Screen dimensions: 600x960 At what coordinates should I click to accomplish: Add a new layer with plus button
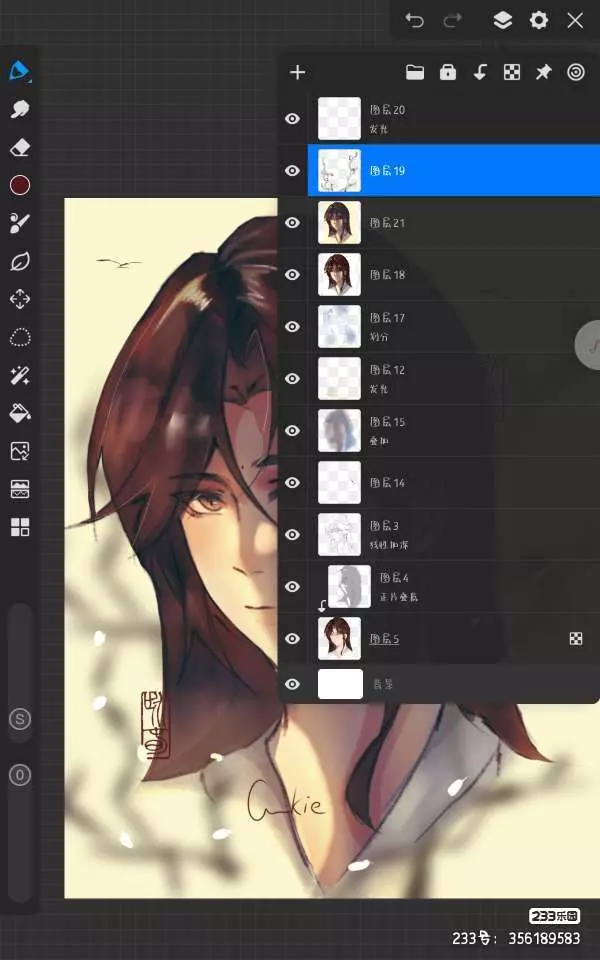click(x=297, y=72)
